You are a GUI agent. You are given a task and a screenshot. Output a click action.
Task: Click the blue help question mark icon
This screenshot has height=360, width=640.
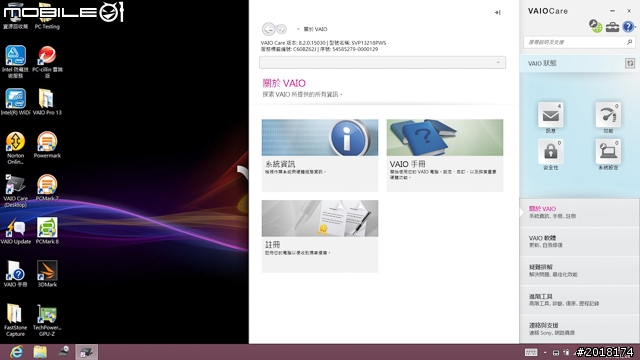point(628,27)
